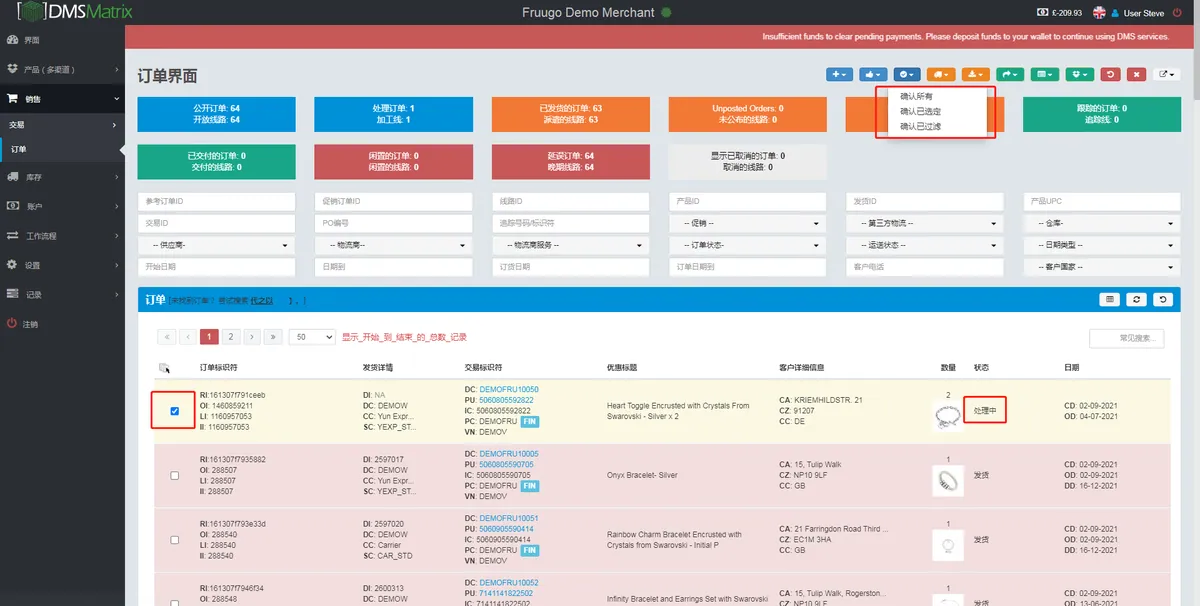Screen dimensions: 1200x606
Task: Click the 注销 logout sidebar item
Action: pyautogui.click(x=62, y=324)
